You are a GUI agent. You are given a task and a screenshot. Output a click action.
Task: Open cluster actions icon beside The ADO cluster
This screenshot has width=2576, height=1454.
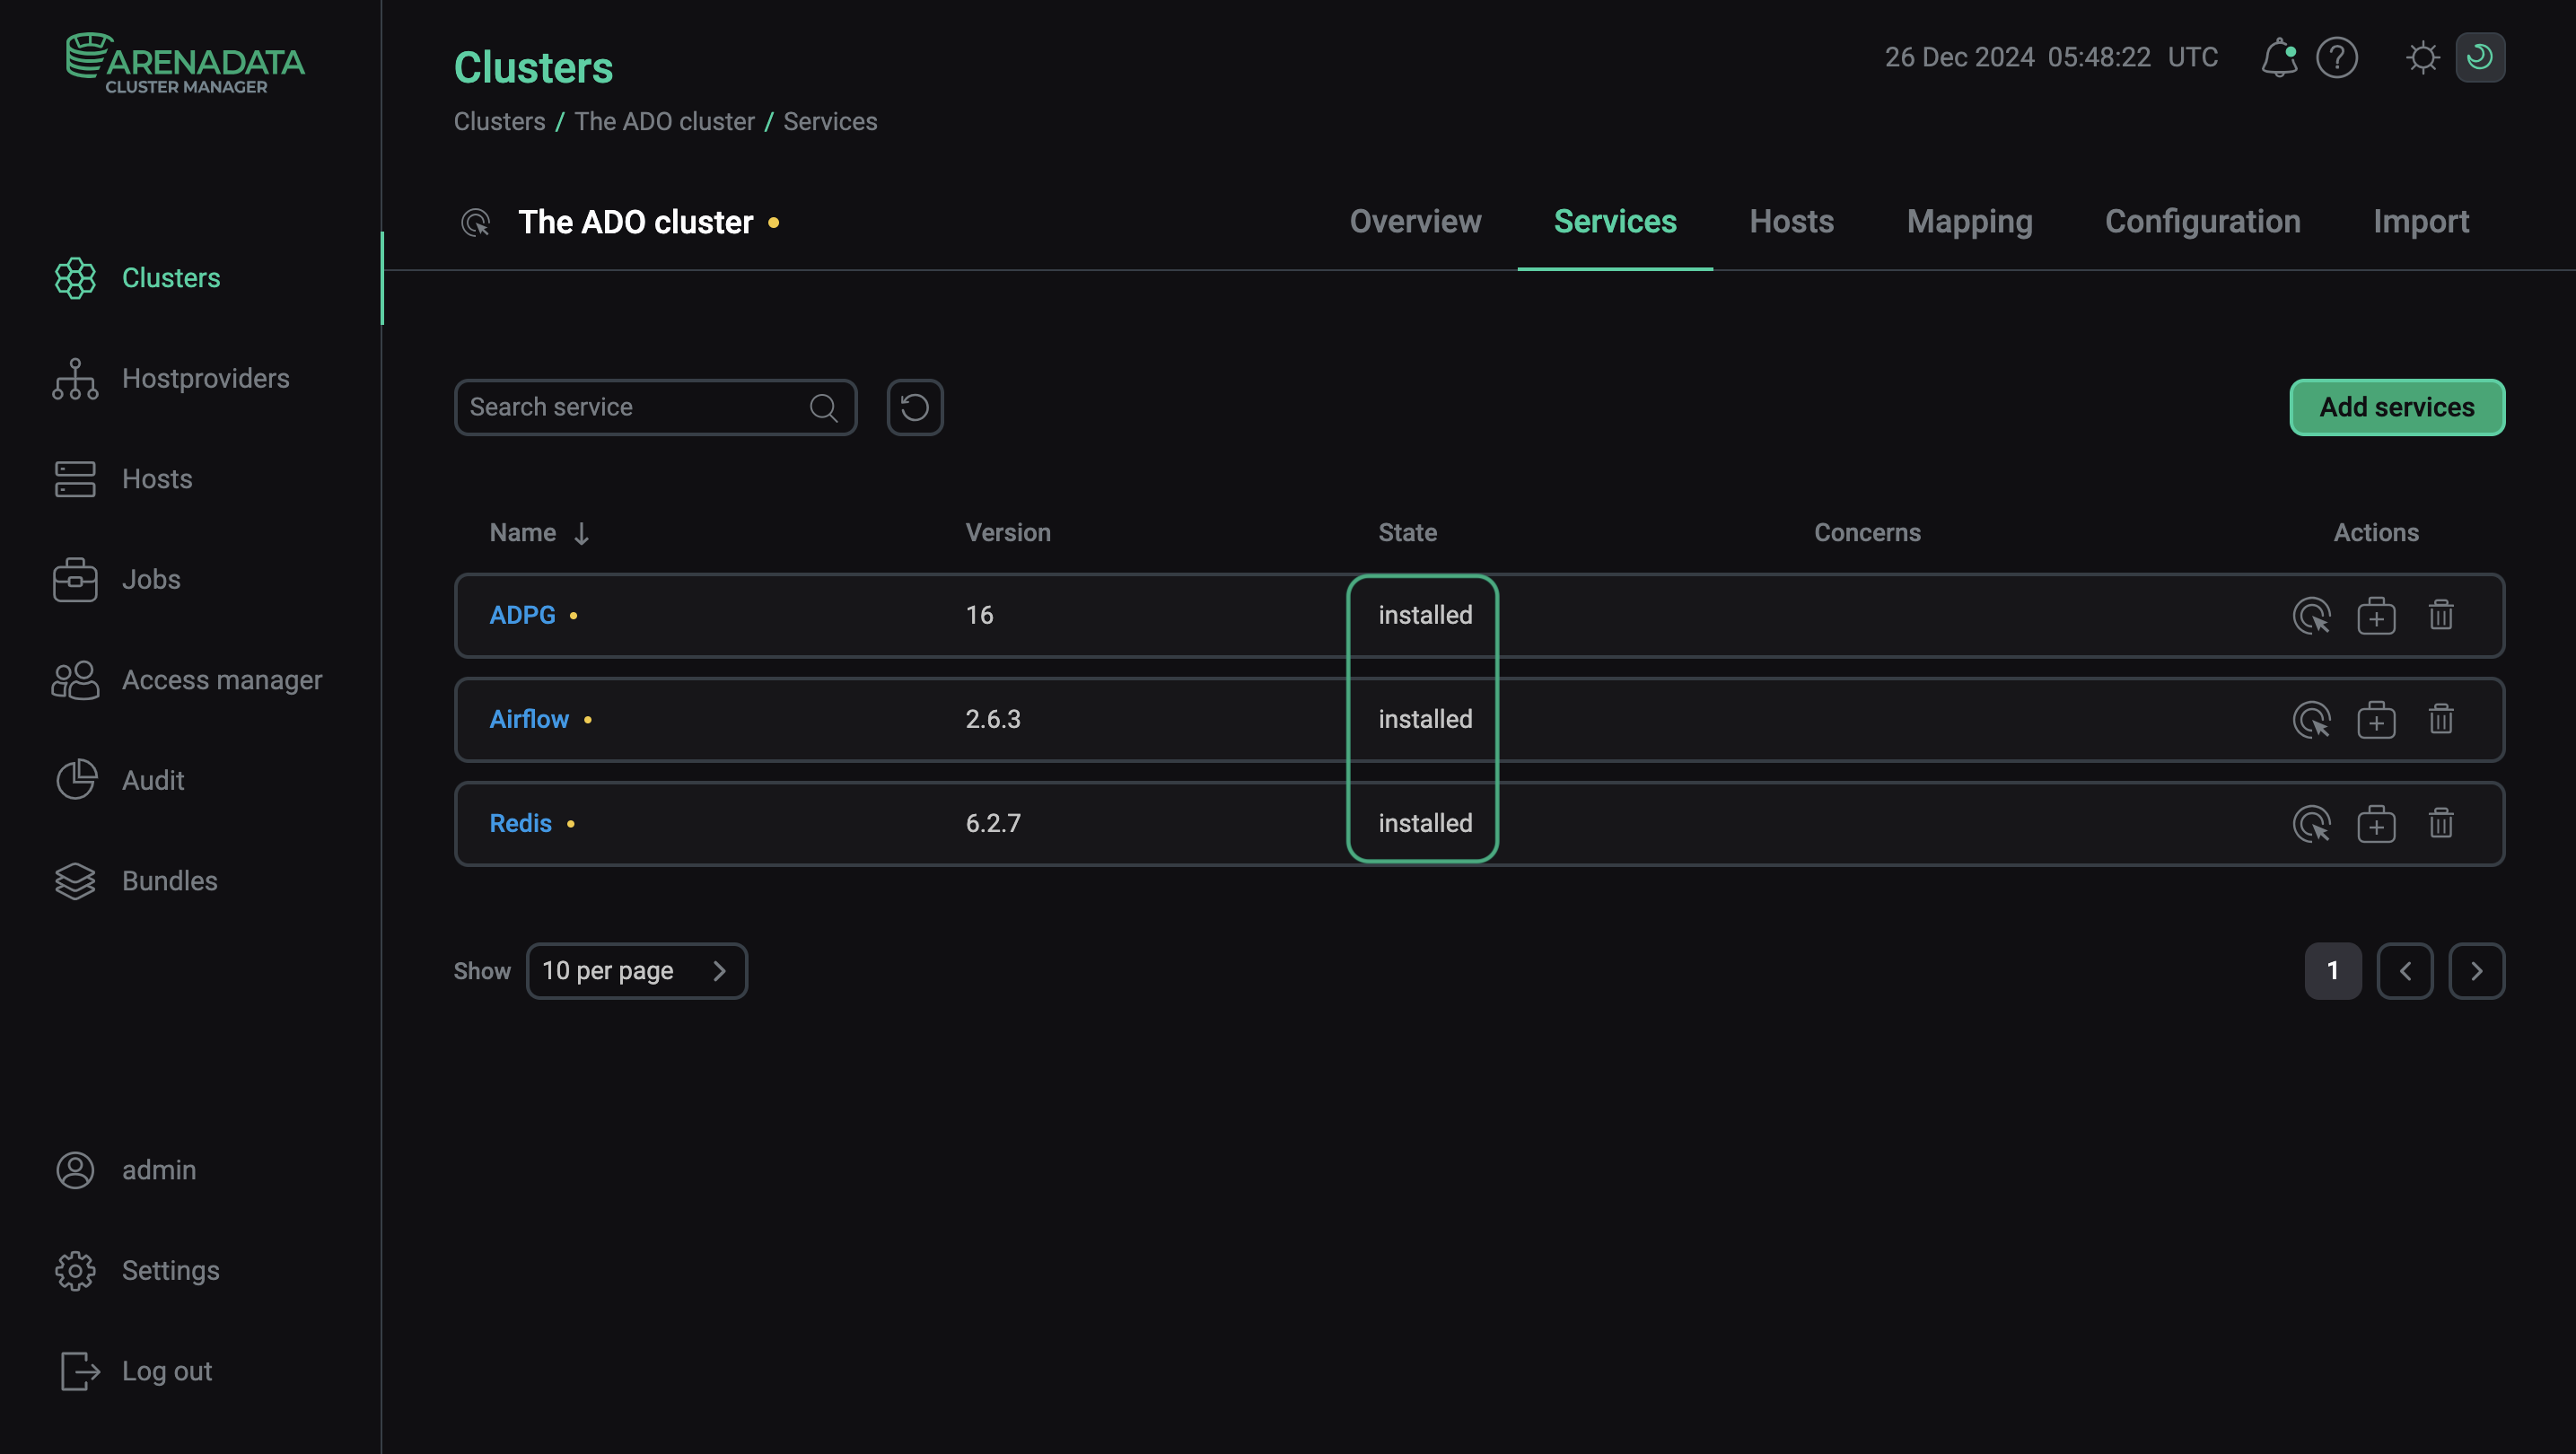click(x=475, y=222)
